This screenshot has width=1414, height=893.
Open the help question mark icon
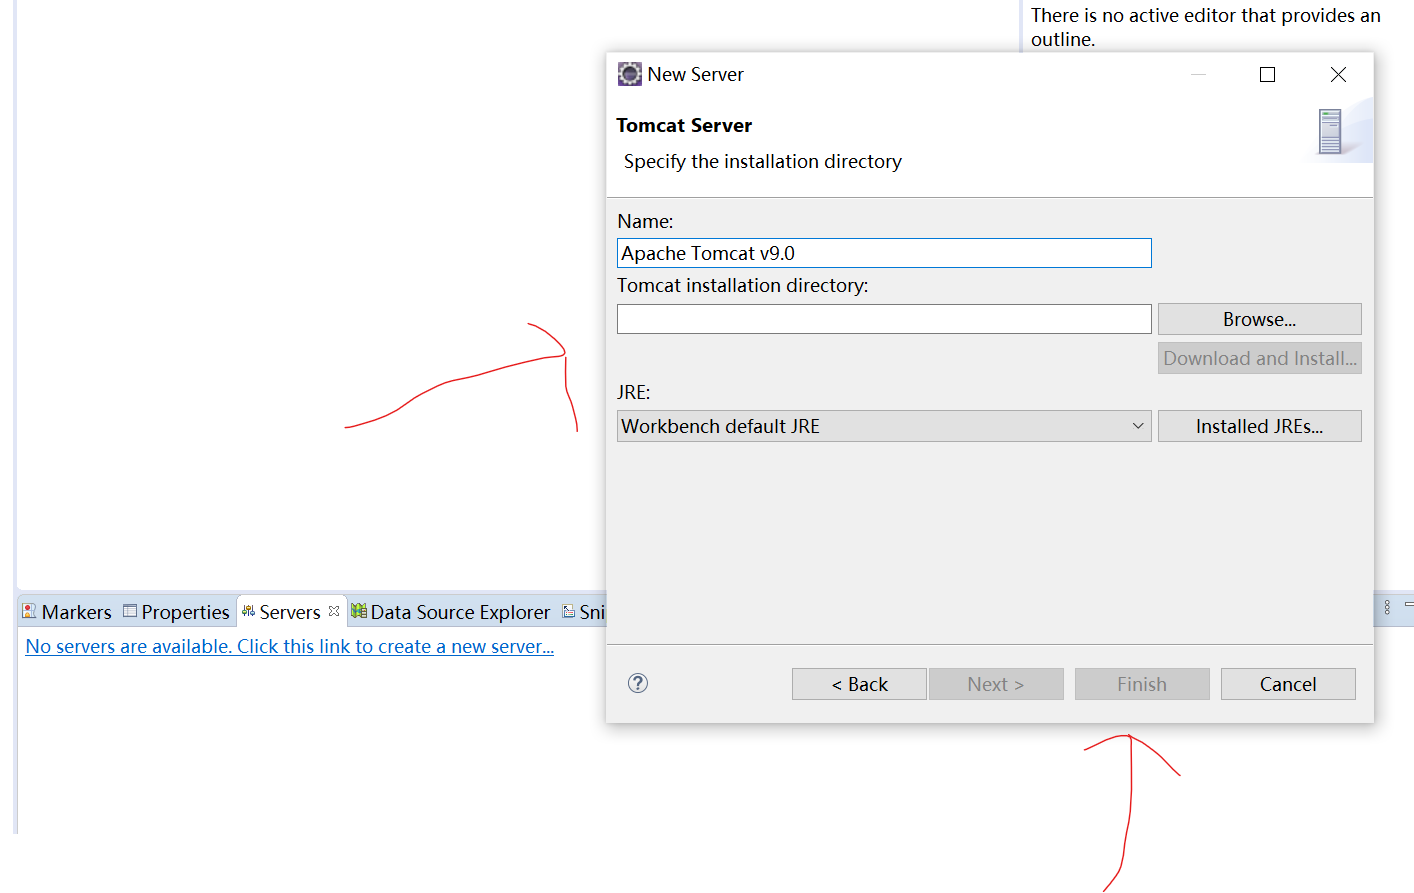click(638, 683)
